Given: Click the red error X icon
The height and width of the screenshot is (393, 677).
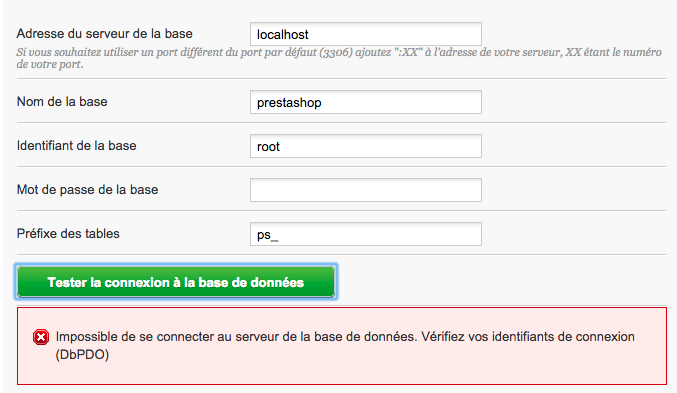Looking at the screenshot, I should [x=41, y=337].
